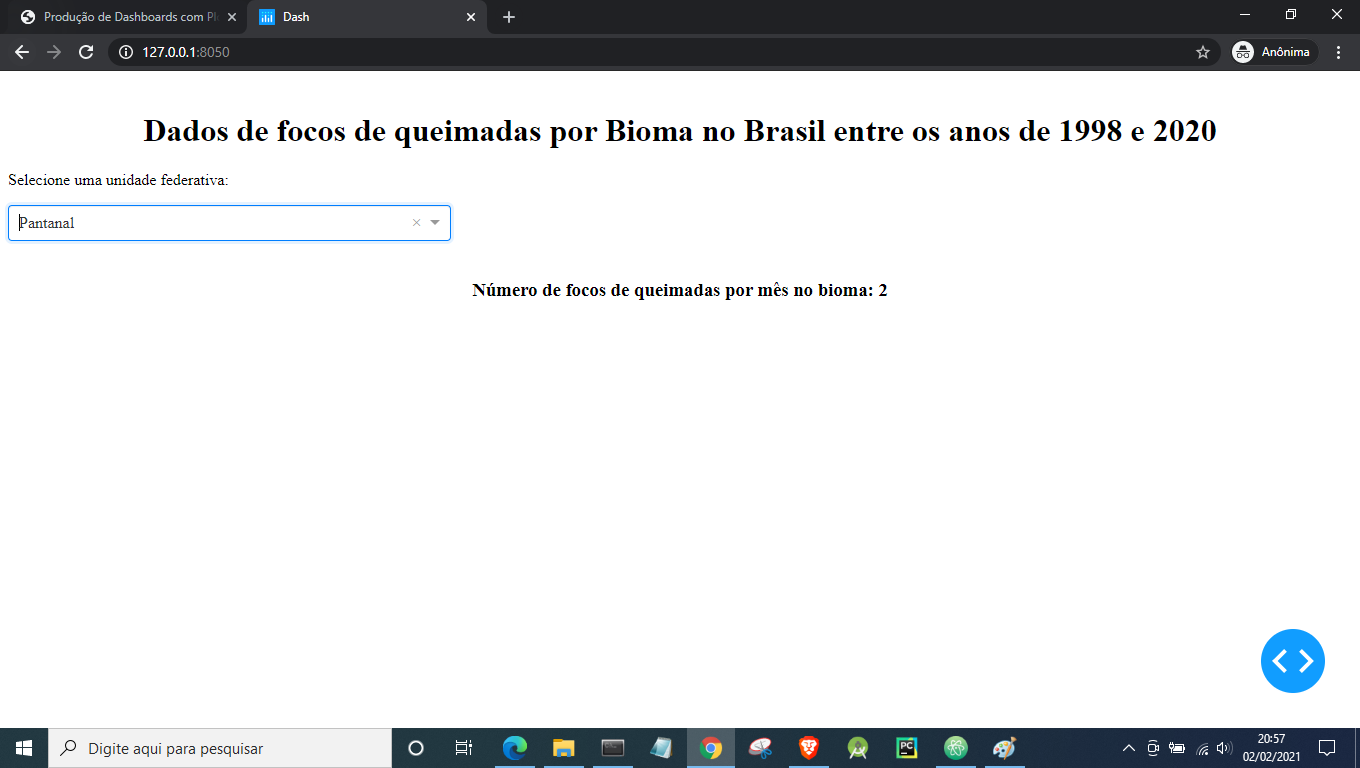Click inside the Pantanal dropdown field
The image size is (1360, 768).
click(229, 223)
